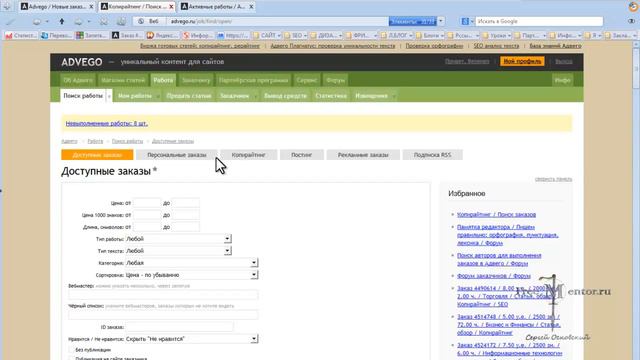Click the 'Выход' logout link
Viewport: 640px width, 360px height.
564,62
